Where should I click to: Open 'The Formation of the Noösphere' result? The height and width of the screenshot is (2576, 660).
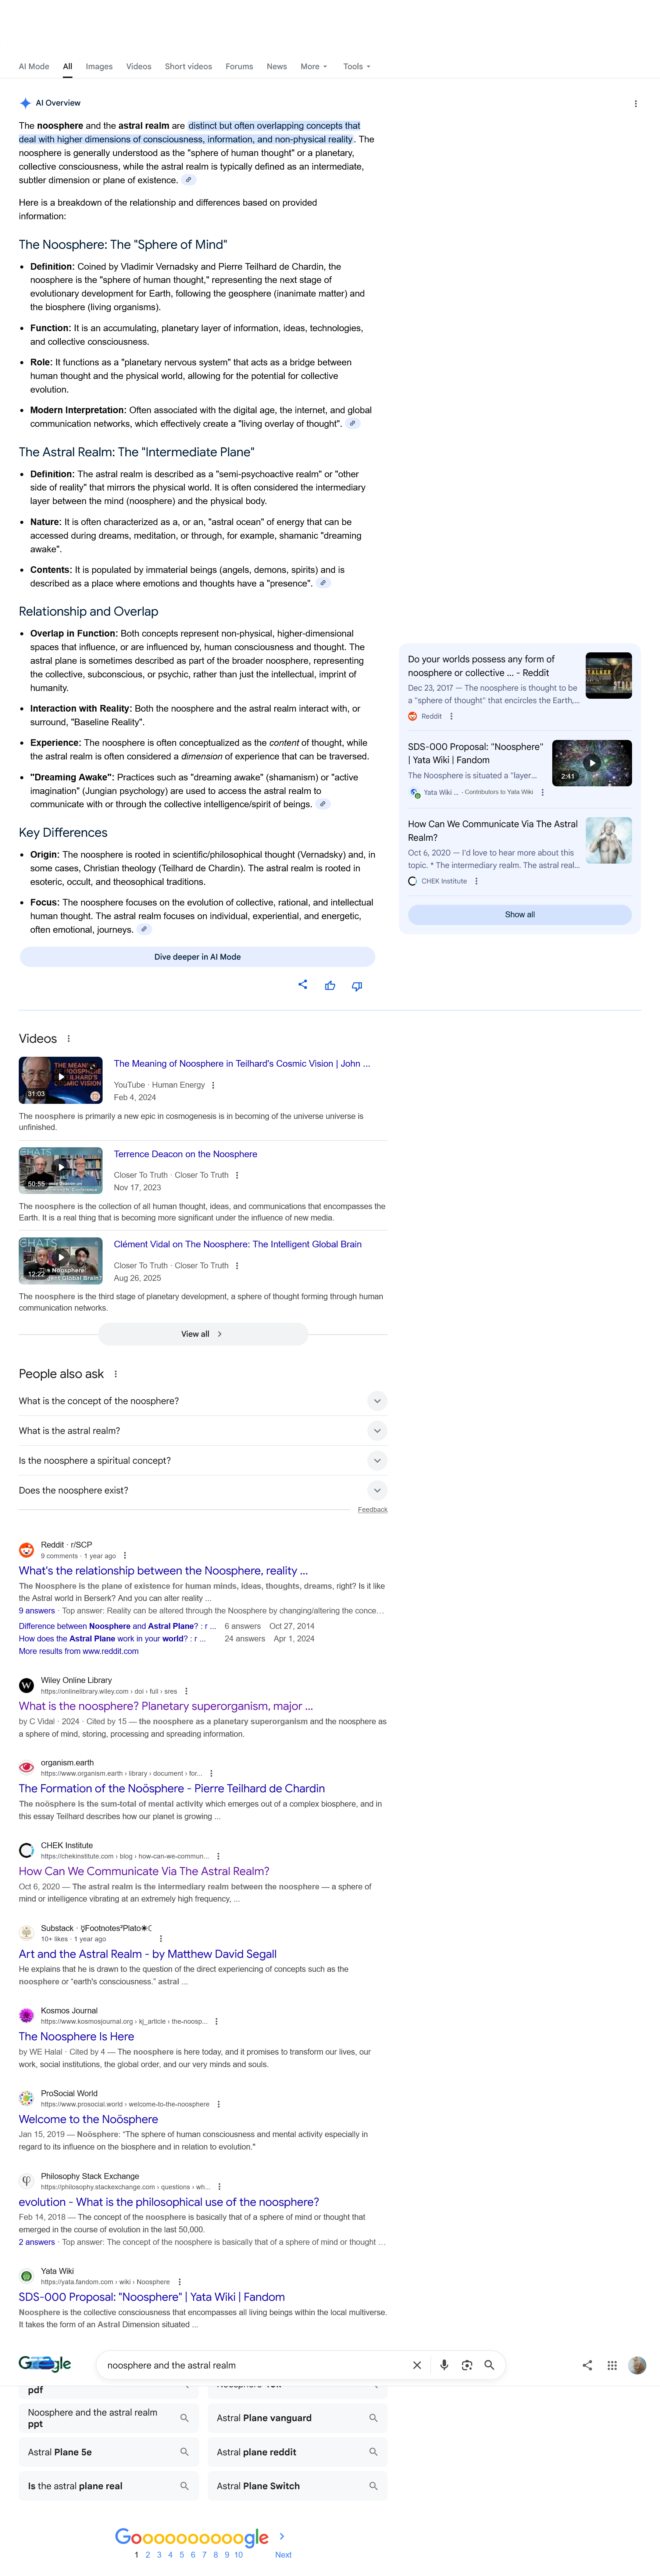tap(172, 1788)
